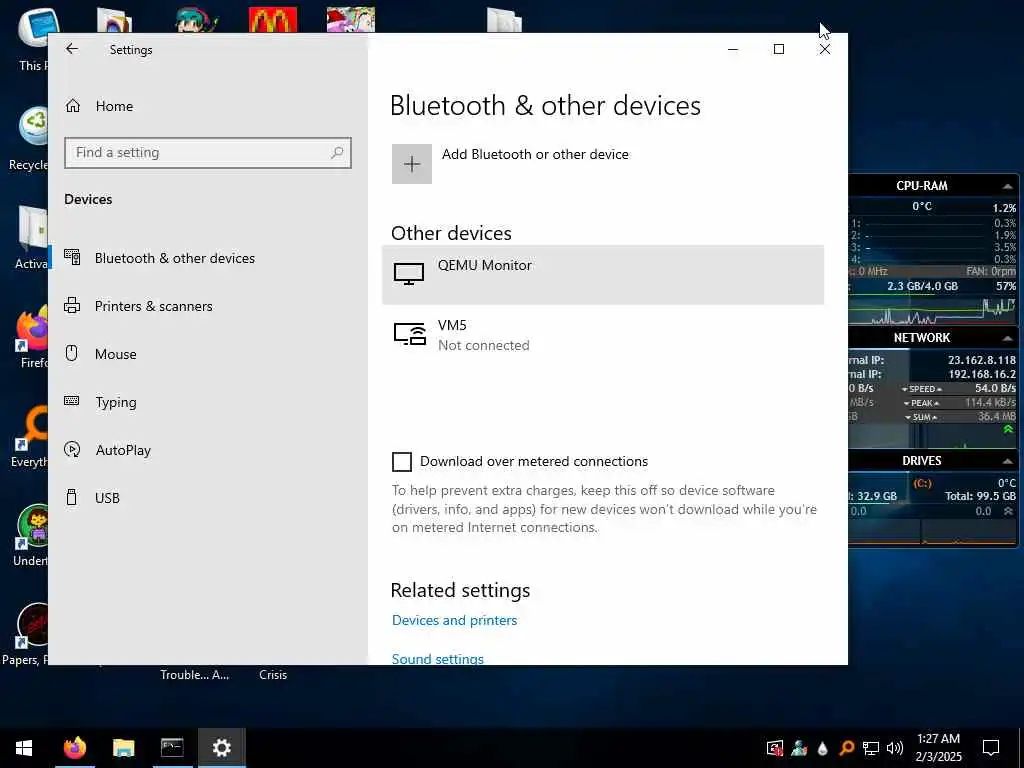Click the Trouble... A... desktop label

coord(195,675)
